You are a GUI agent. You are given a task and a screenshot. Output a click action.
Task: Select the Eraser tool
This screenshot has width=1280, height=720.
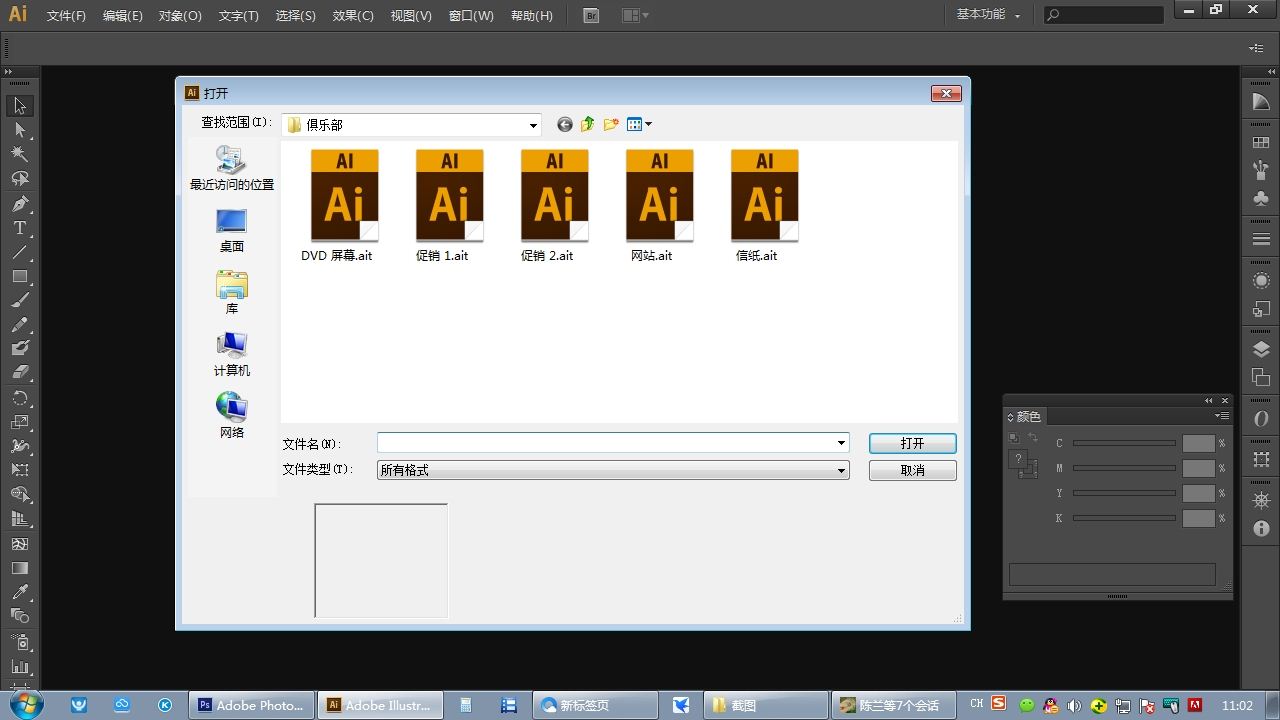pyautogui.click(x=20, y=372)
